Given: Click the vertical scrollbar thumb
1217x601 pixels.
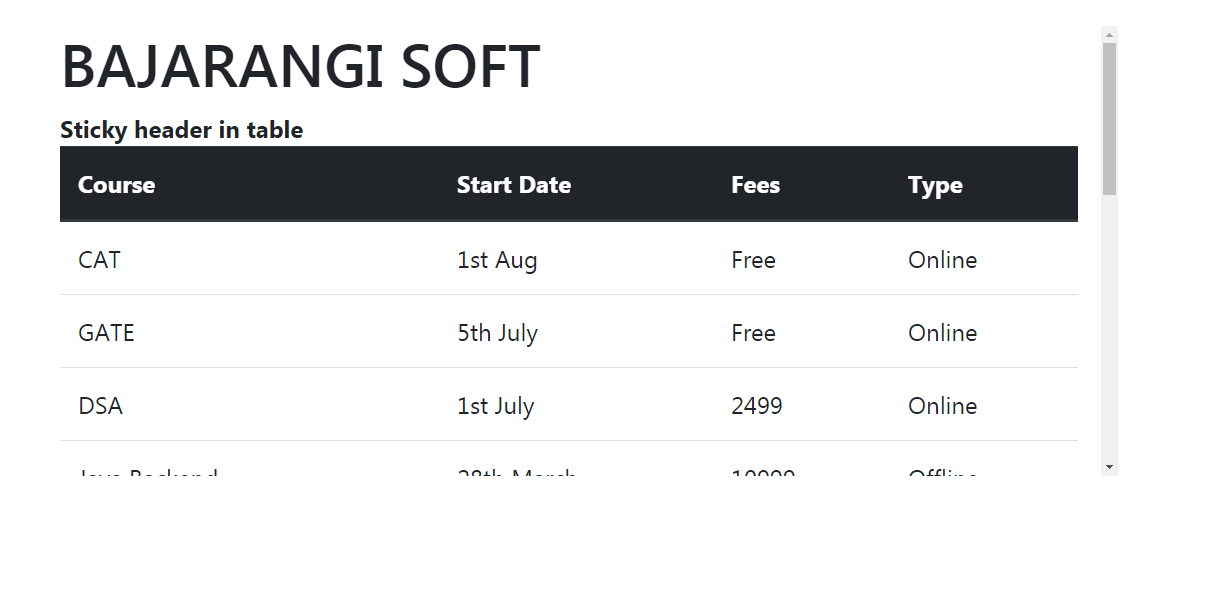Looking at the screenshot, I should click(1109, 119).
